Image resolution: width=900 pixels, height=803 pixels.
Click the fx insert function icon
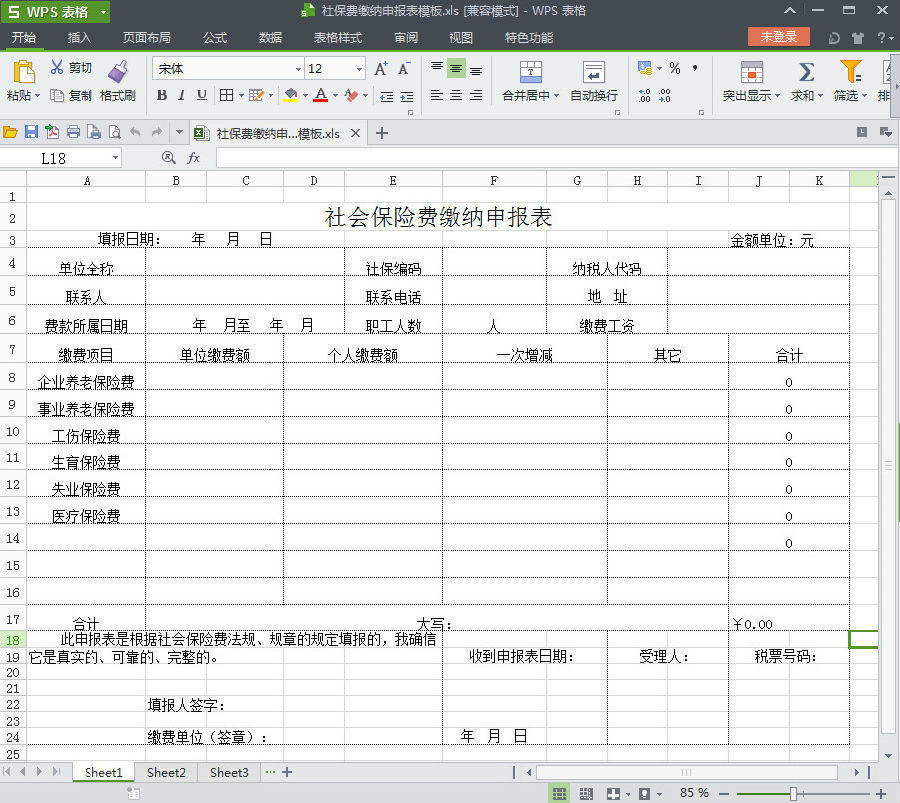194,158
